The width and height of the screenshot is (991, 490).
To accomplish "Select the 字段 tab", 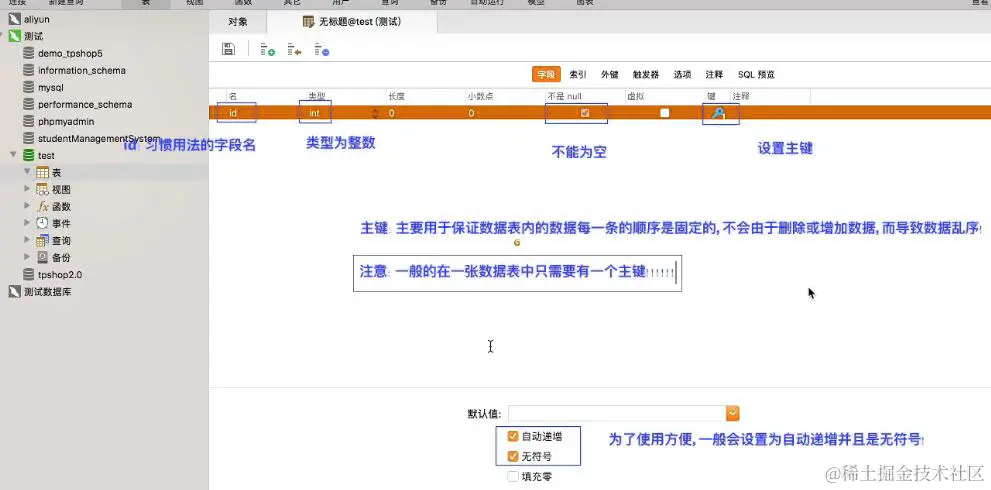I will [x=546, y=75].
